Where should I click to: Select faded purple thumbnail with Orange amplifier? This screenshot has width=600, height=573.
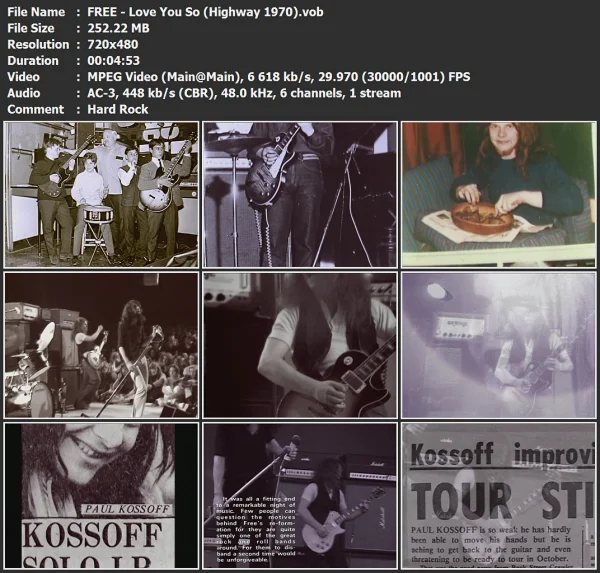pyautogui.click(x=499, y=345)
